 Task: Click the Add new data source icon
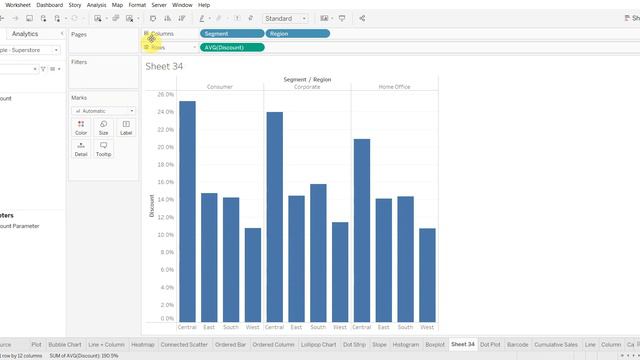43,18
